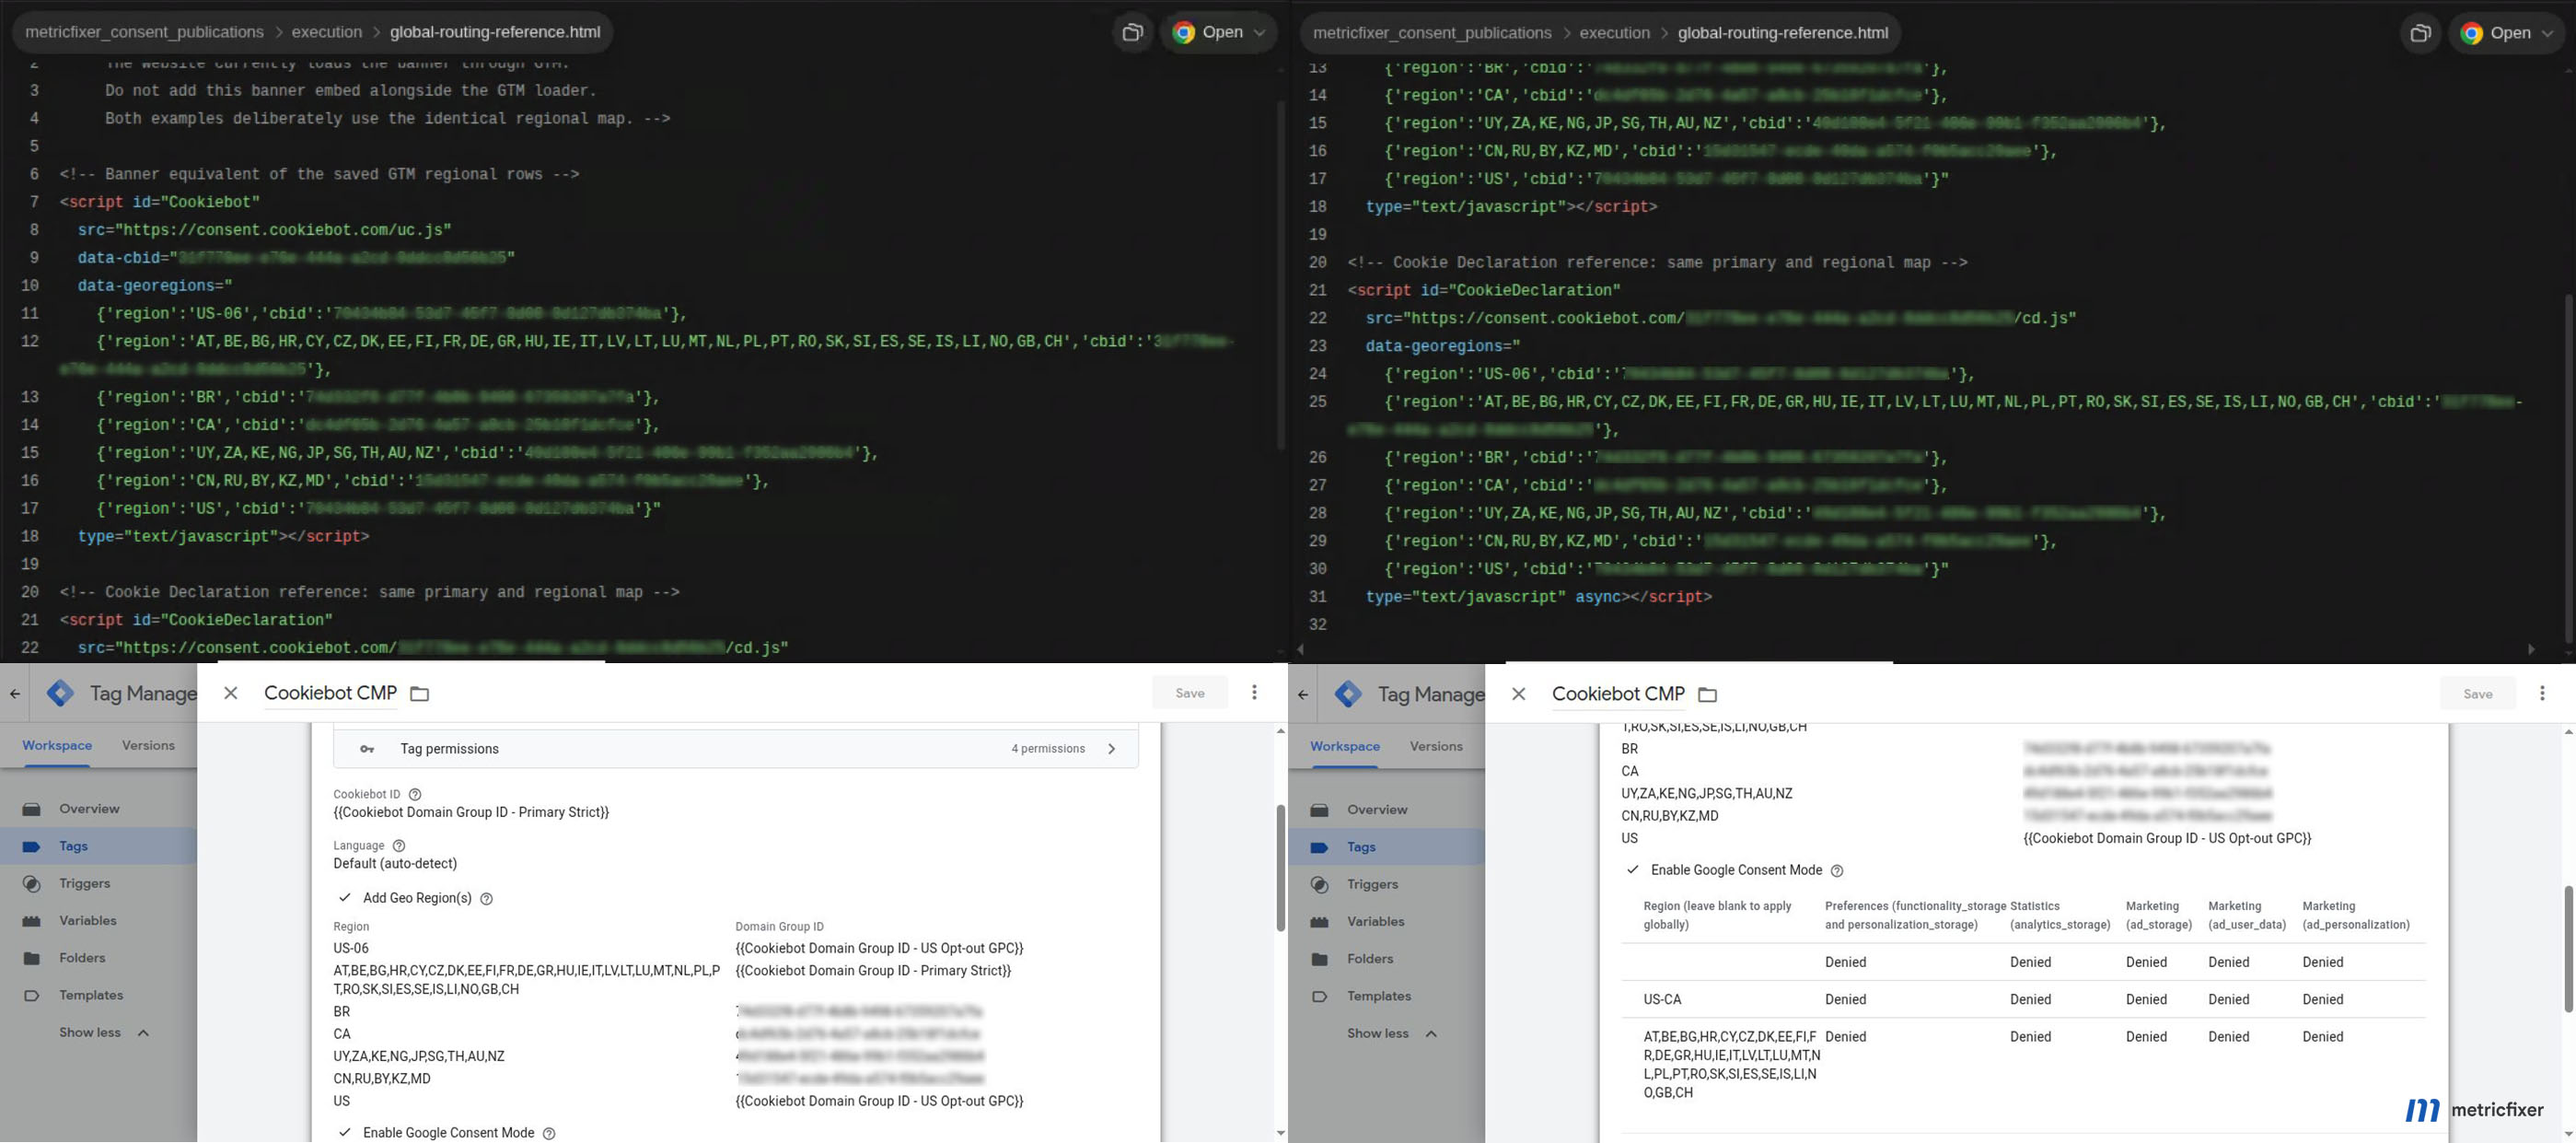The width and height of the screenshot is (2576, 1143).
Task: Click vertical scrollbar of lower-left tag editor
Action: [1280, 867]
